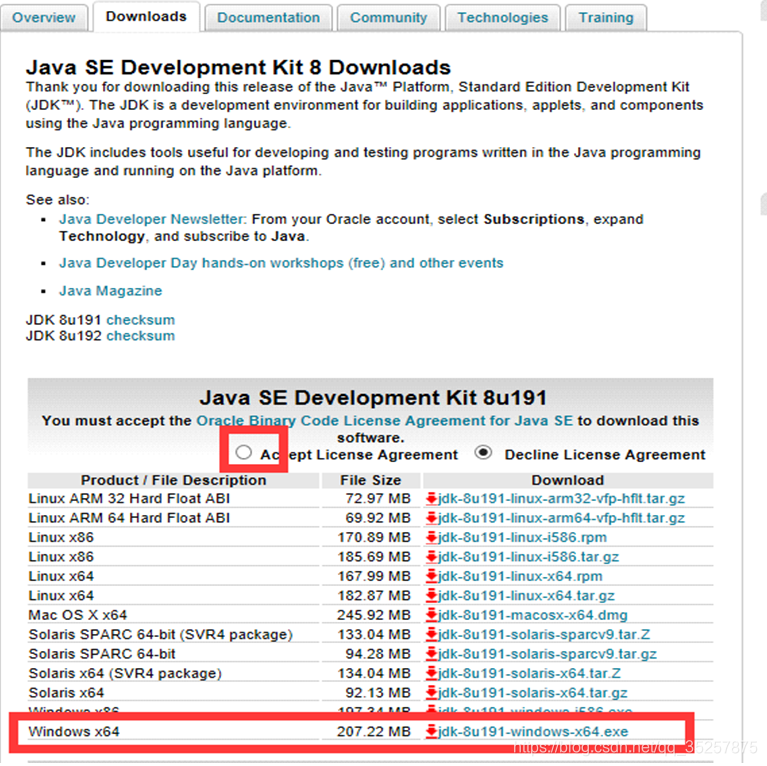Open the Community tab
767x766 pixels.
point(388,18)
